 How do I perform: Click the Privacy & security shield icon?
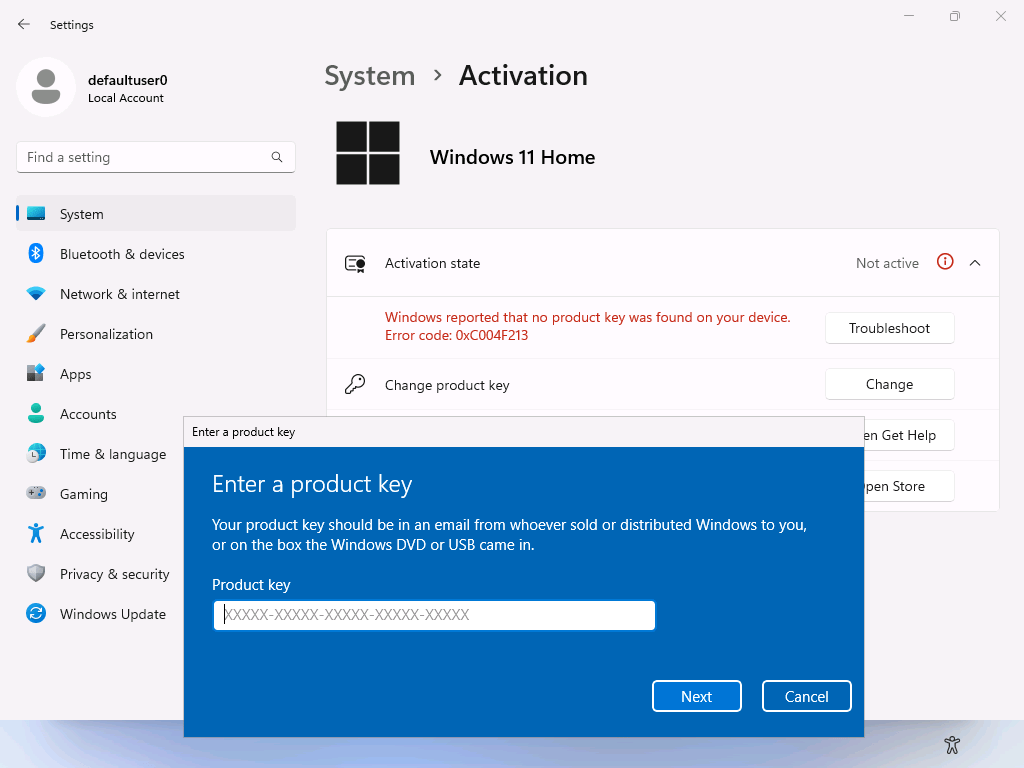[36, 574]
